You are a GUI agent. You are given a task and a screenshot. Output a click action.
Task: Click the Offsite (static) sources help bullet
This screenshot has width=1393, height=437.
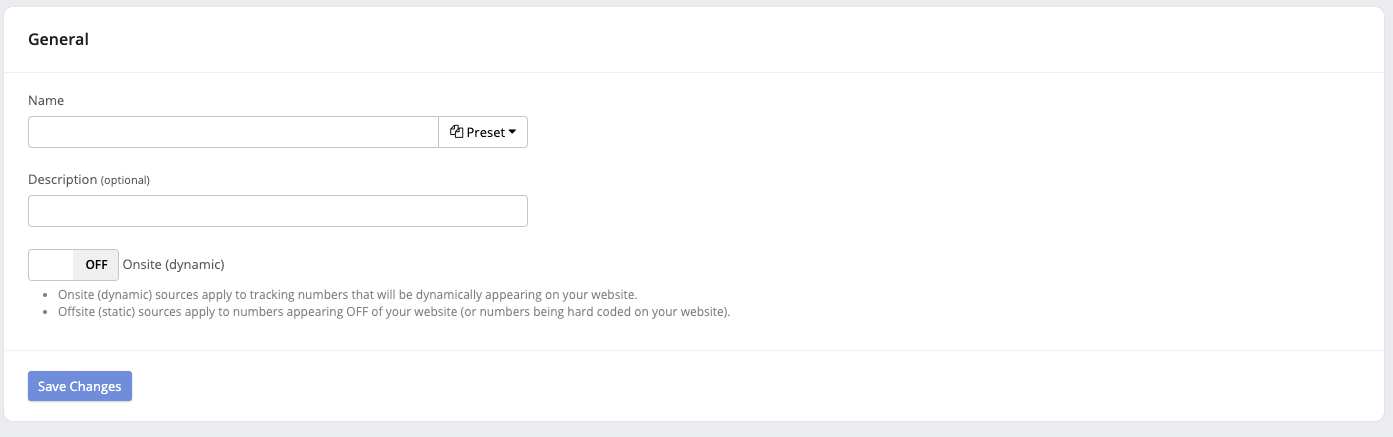click(394, 311)
